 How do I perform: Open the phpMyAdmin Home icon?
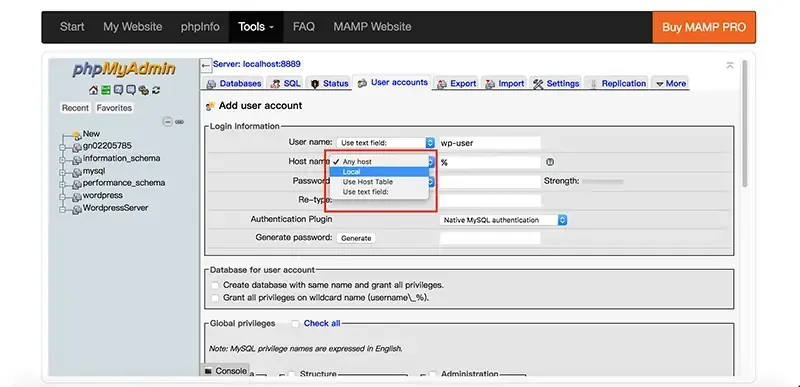click(x=93, y=90)
